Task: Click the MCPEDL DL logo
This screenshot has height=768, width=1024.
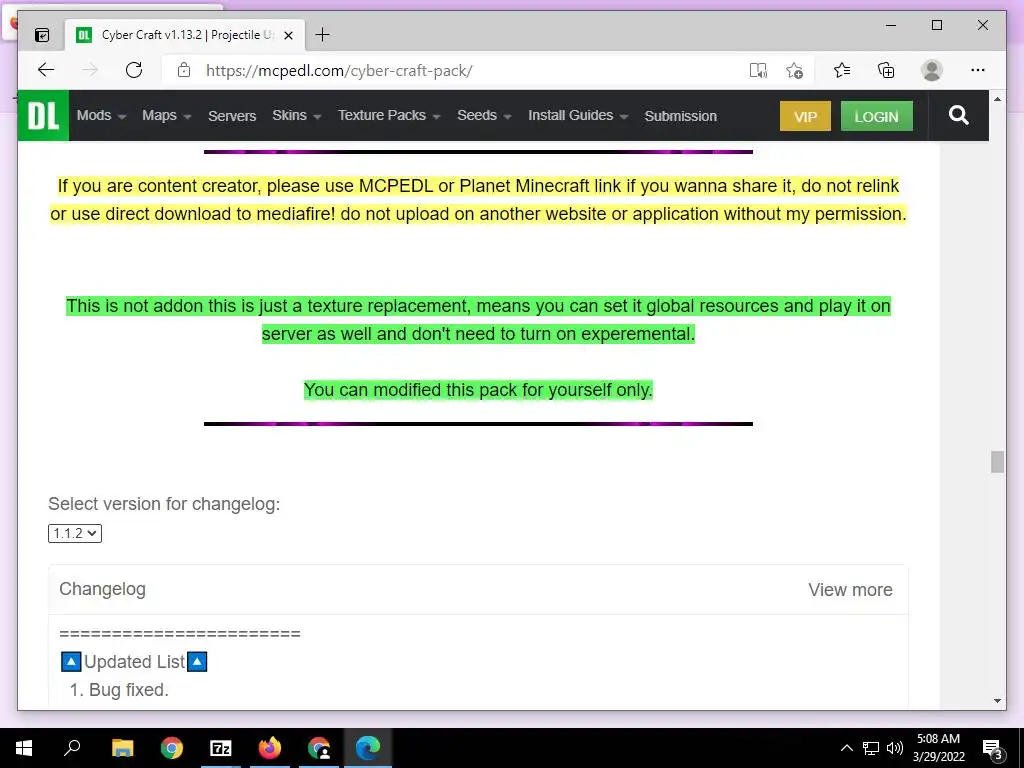Action: click(x=43, y=116)
